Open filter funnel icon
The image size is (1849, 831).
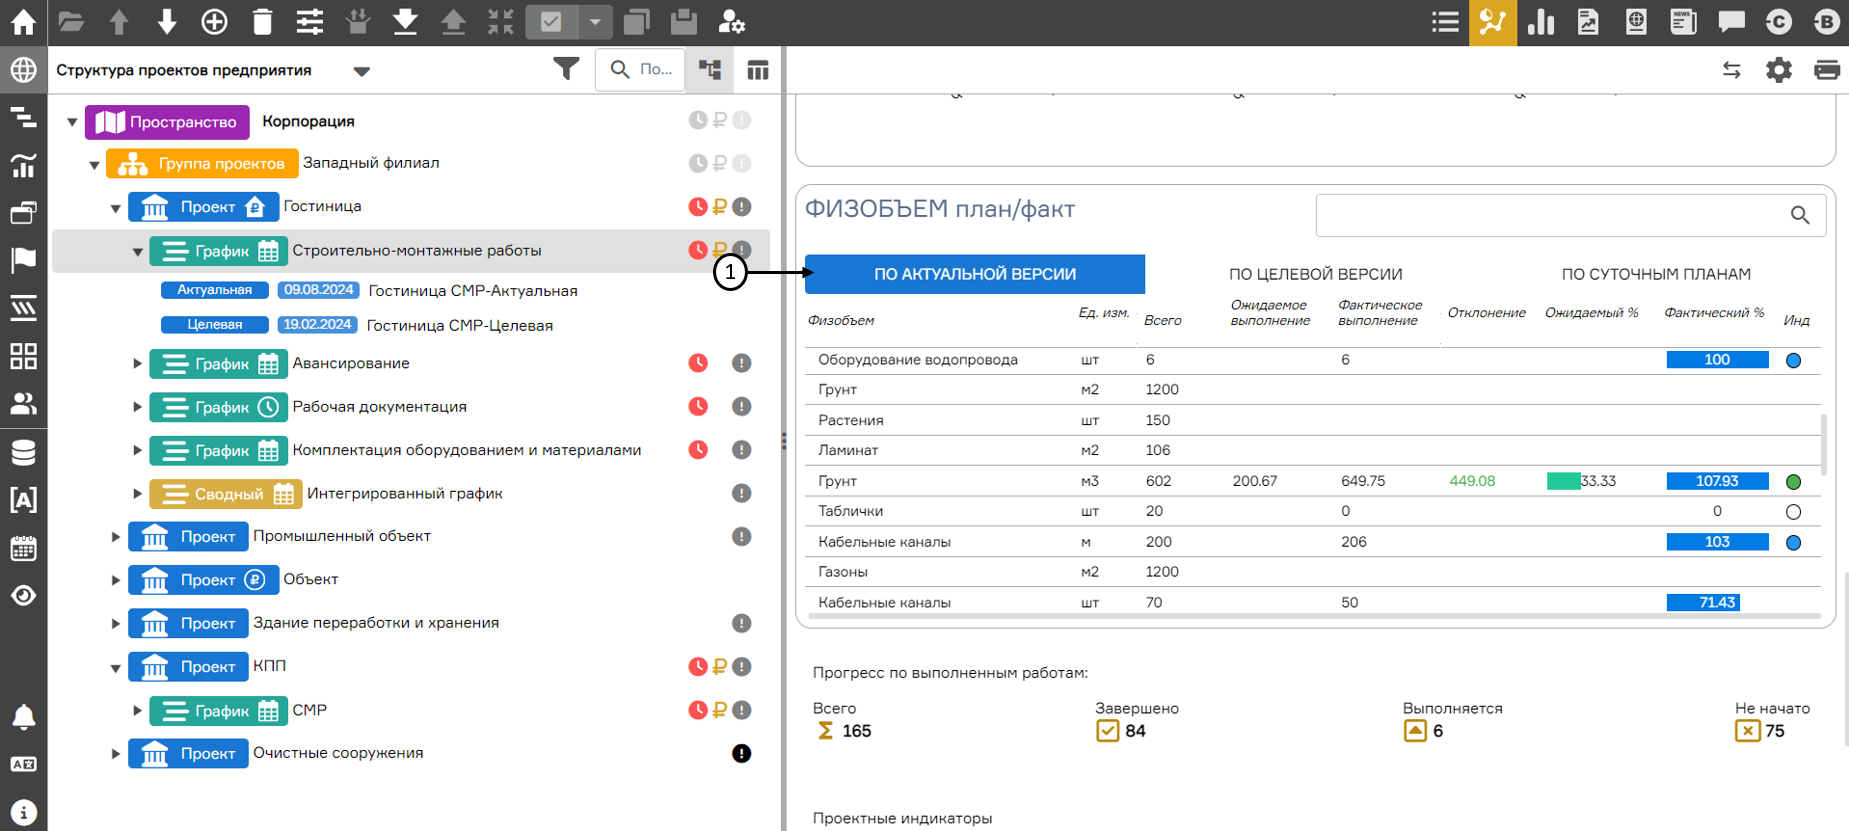(x=566, y=69)
